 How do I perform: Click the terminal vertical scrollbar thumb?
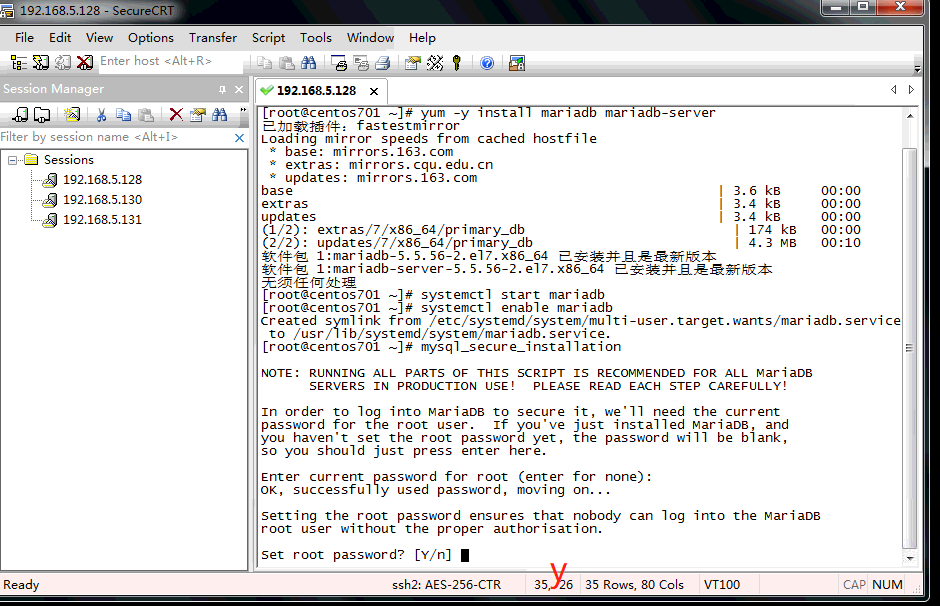pyautogui.click(x=910, y=348)
